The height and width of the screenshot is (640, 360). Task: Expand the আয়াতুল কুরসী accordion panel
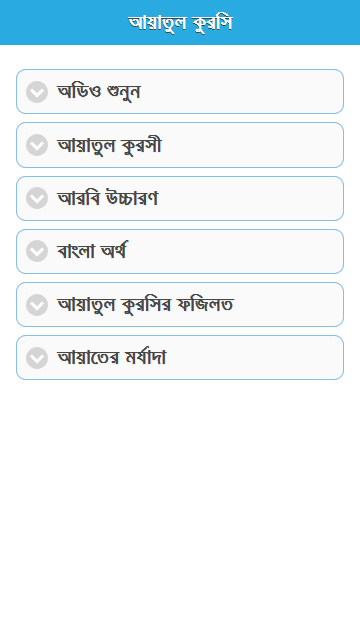click(x=180, y=145)
